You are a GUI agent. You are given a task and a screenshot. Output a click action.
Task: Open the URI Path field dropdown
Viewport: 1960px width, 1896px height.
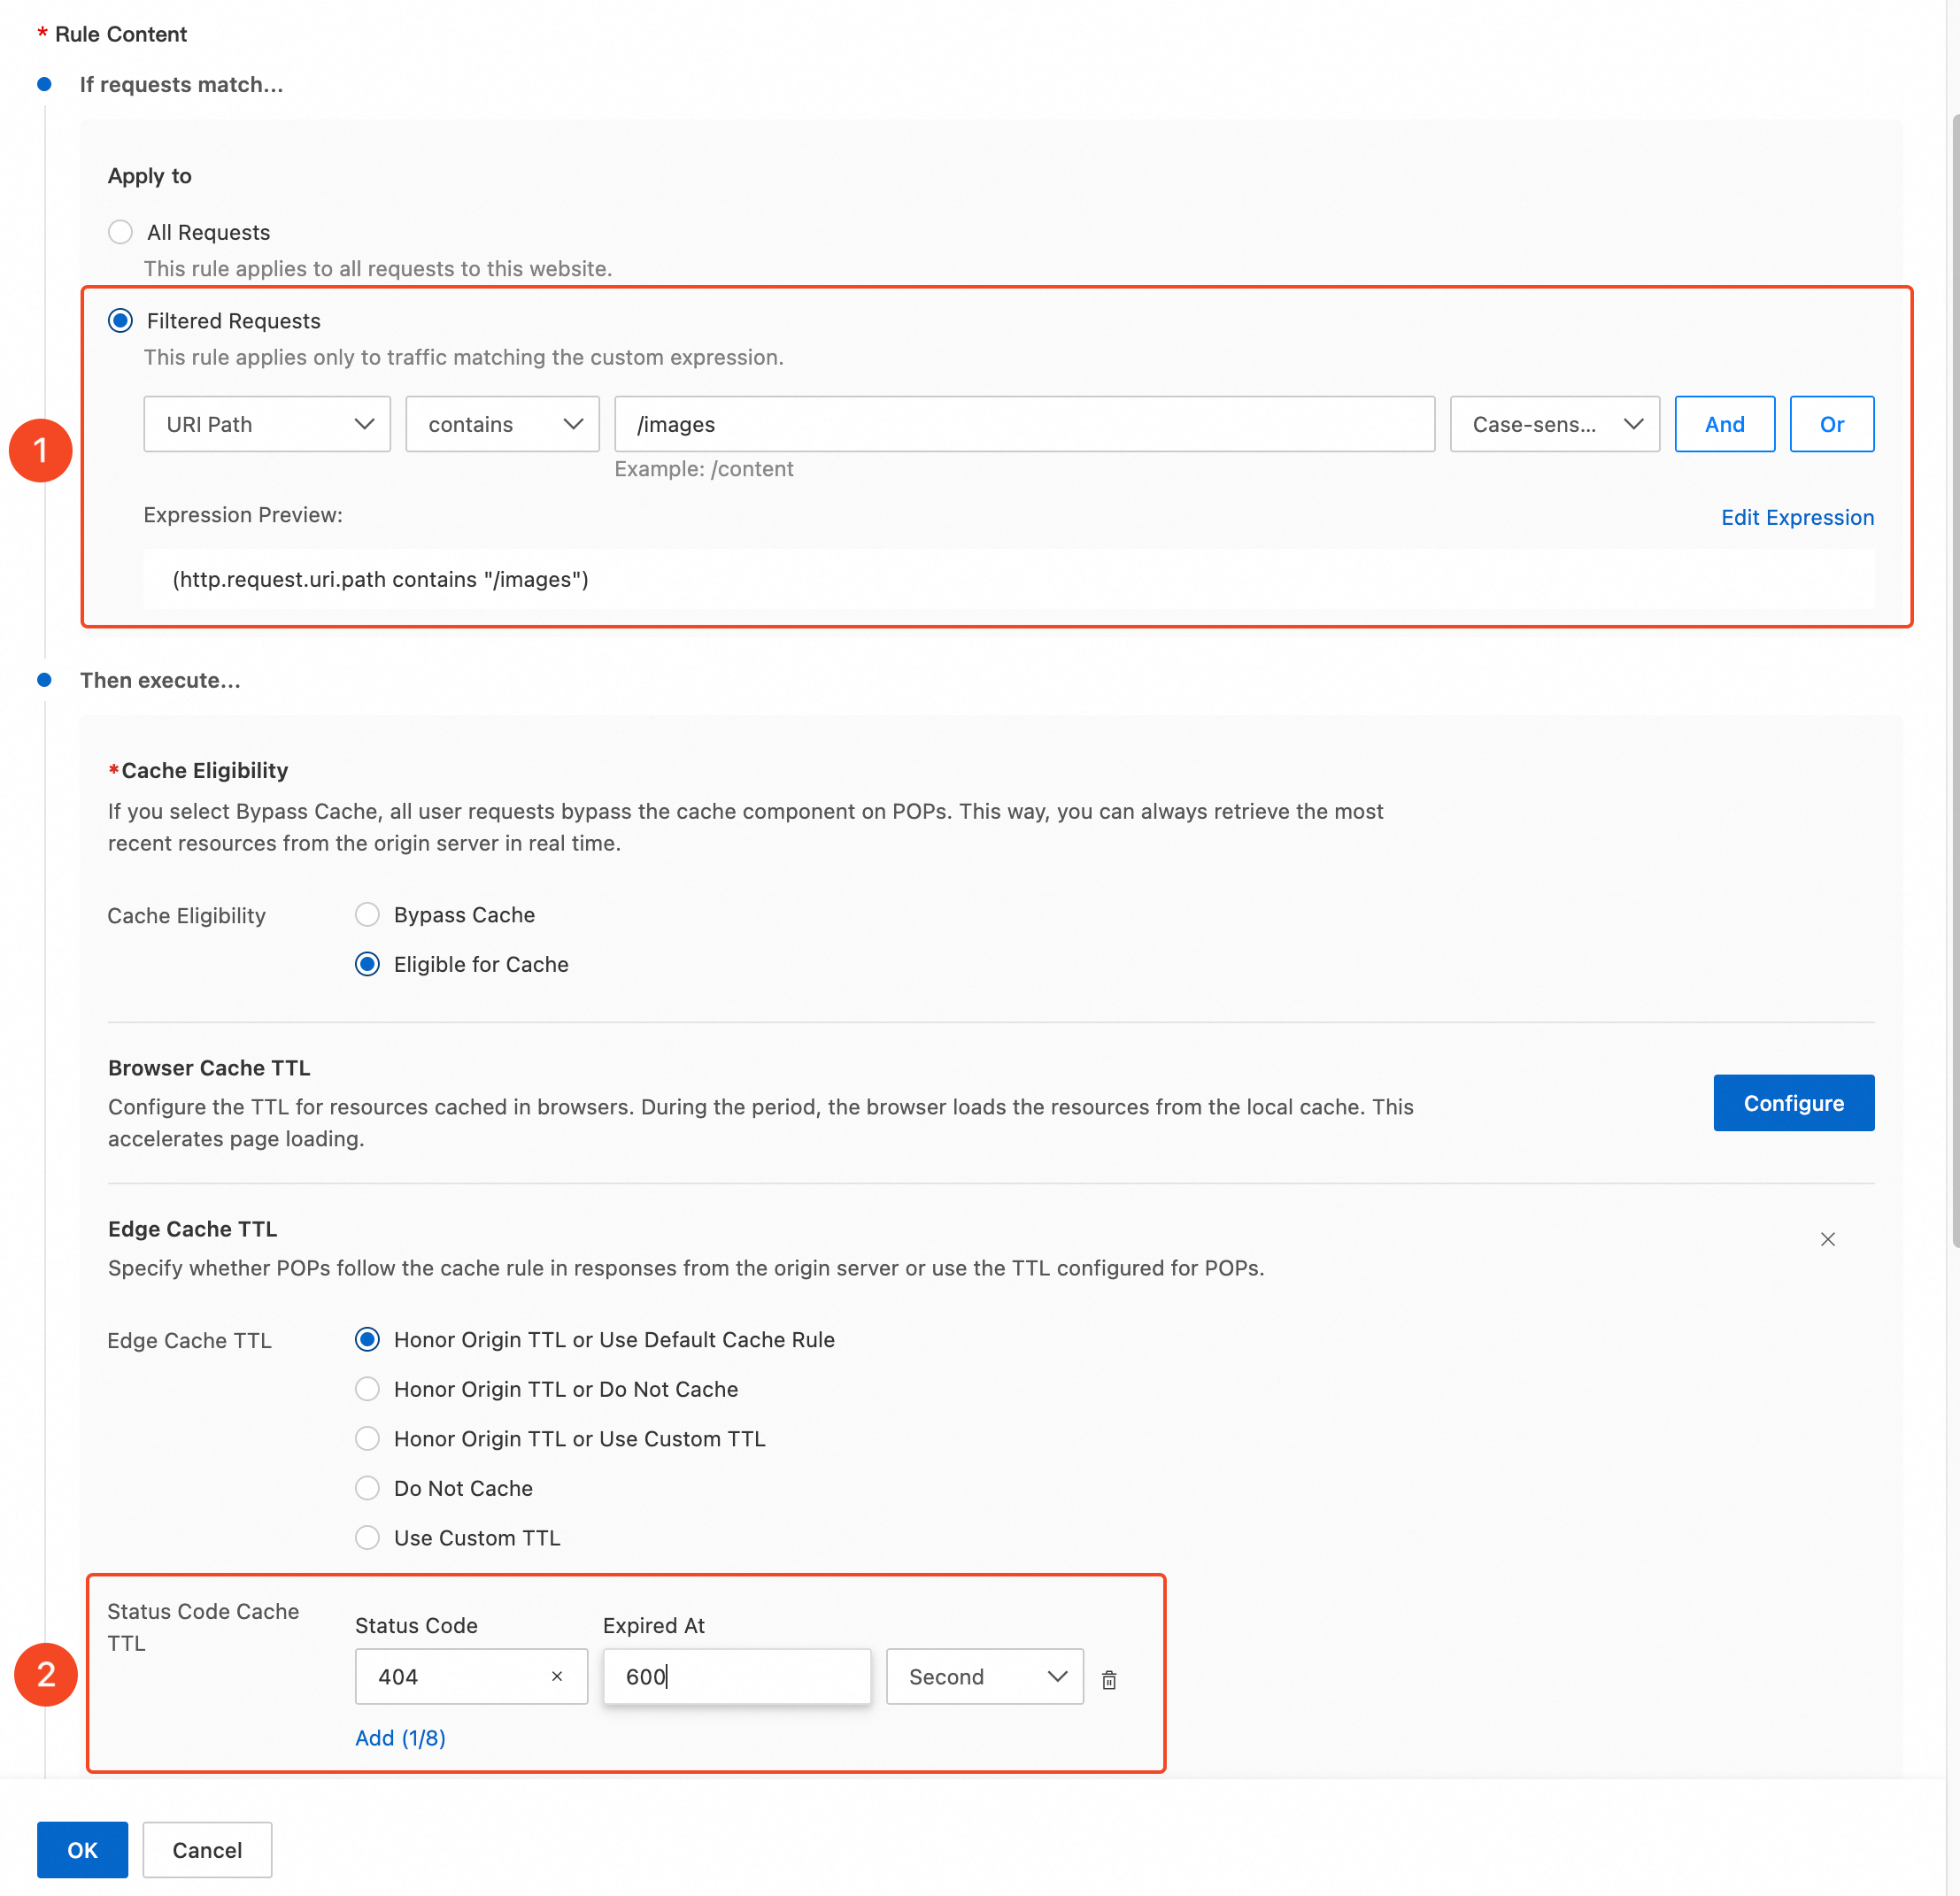coord(266,424)
